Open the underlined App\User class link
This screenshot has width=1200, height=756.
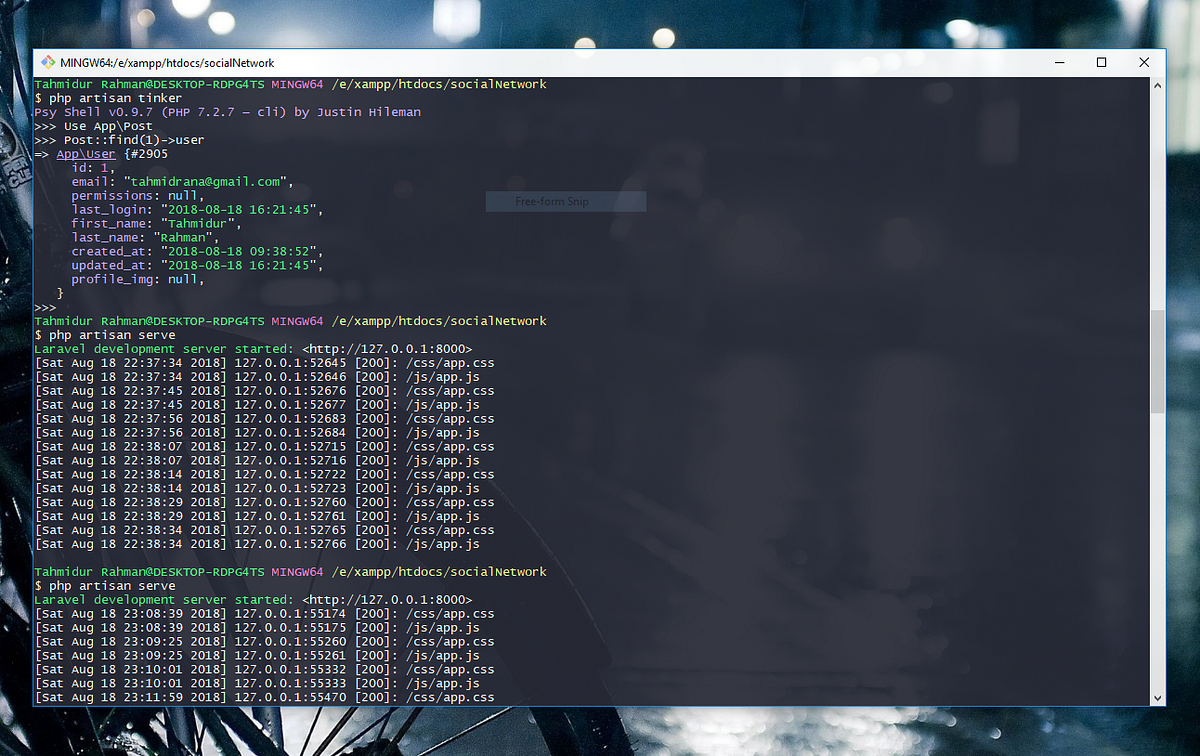[87, 153]
